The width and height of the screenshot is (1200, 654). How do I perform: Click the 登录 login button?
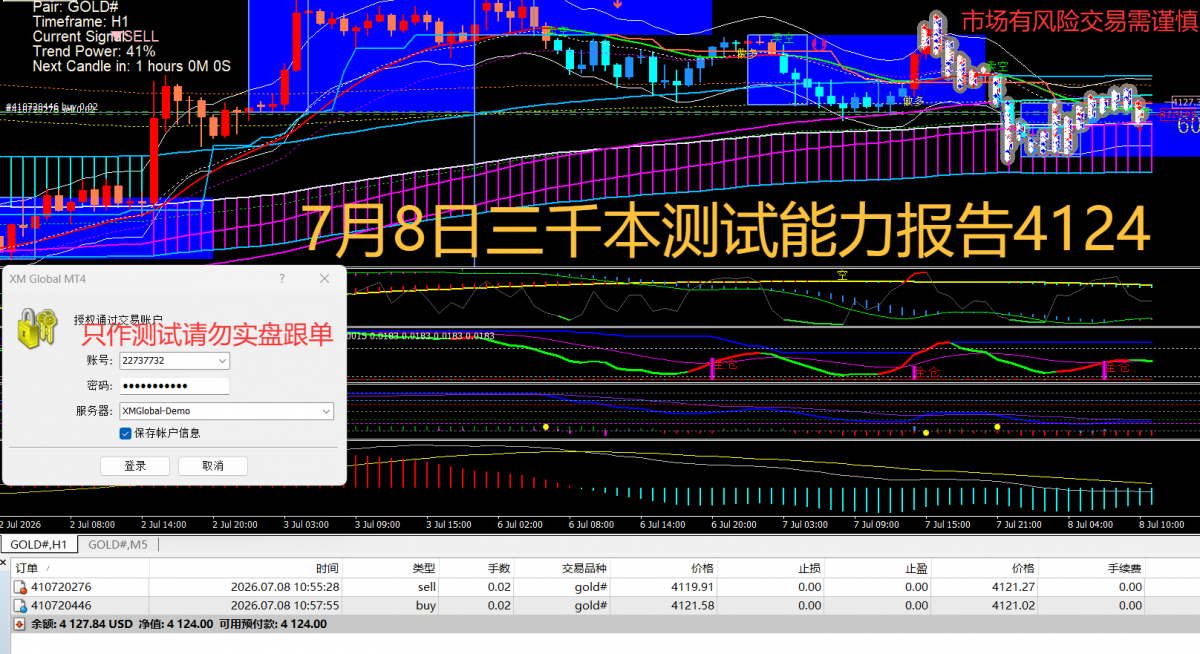[135, 466]
